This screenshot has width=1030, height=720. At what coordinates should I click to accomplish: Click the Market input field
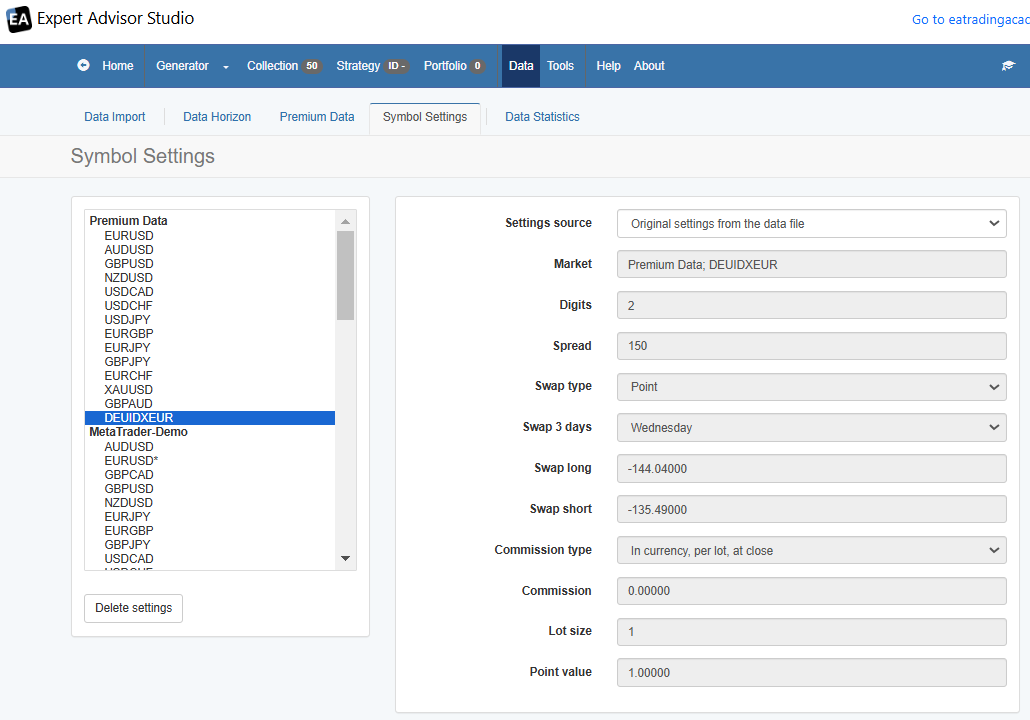pos(811,264)
